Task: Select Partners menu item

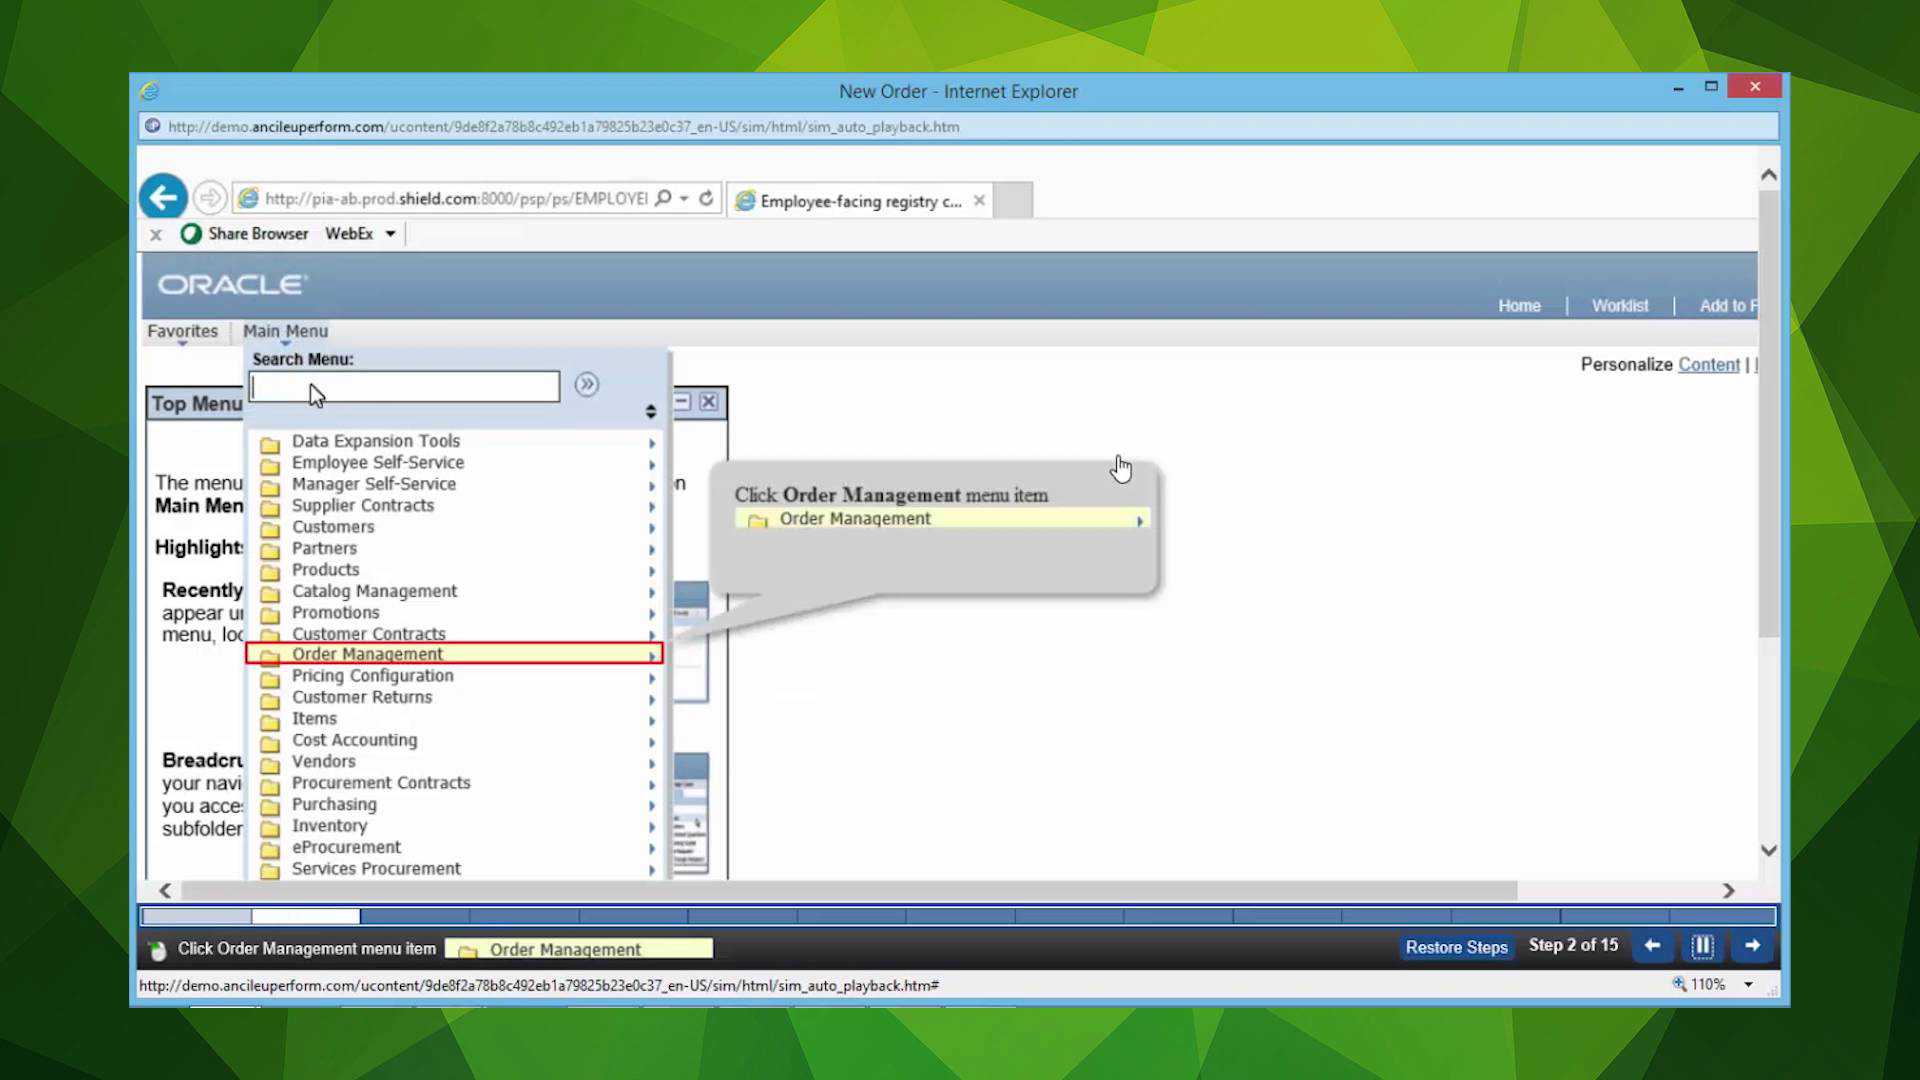Action: [x=324, y=548]
